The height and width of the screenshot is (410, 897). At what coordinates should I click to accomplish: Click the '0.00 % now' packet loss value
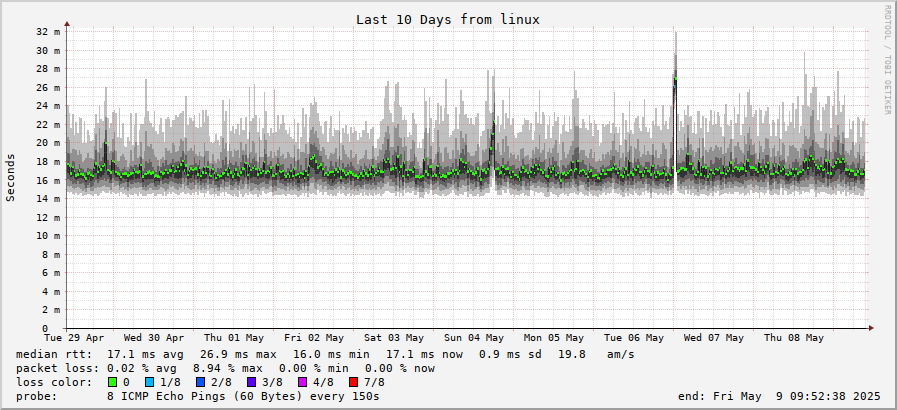(x=400, y=368)
